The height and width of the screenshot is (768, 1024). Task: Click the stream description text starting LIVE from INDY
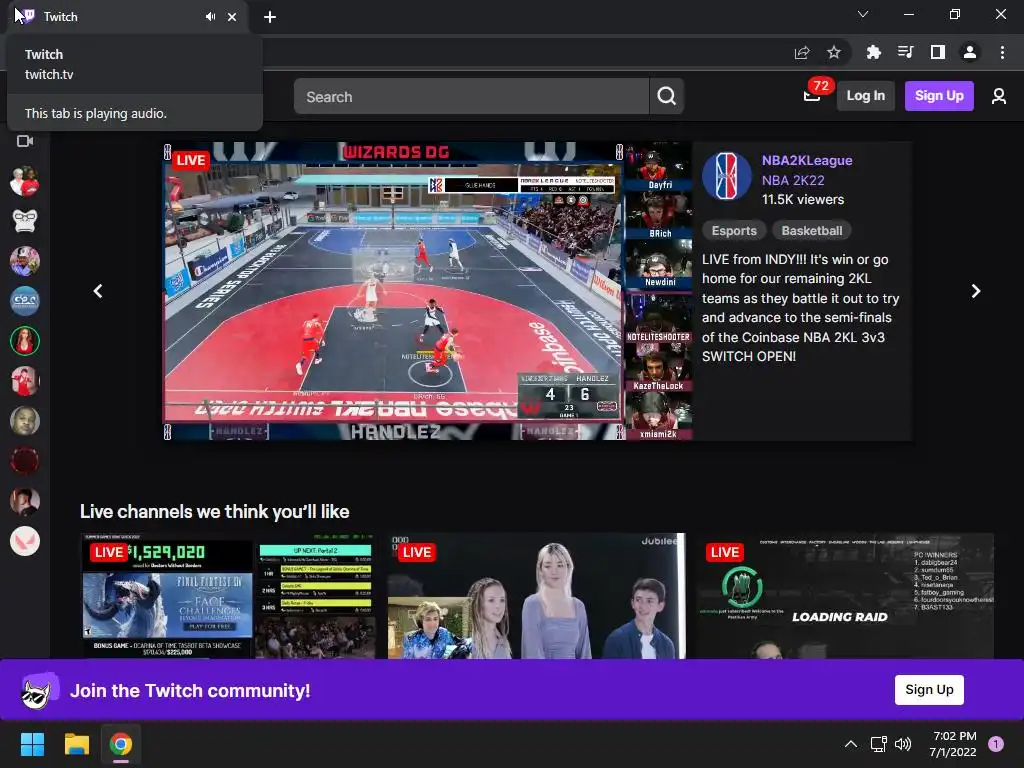(x=801, y=308)
